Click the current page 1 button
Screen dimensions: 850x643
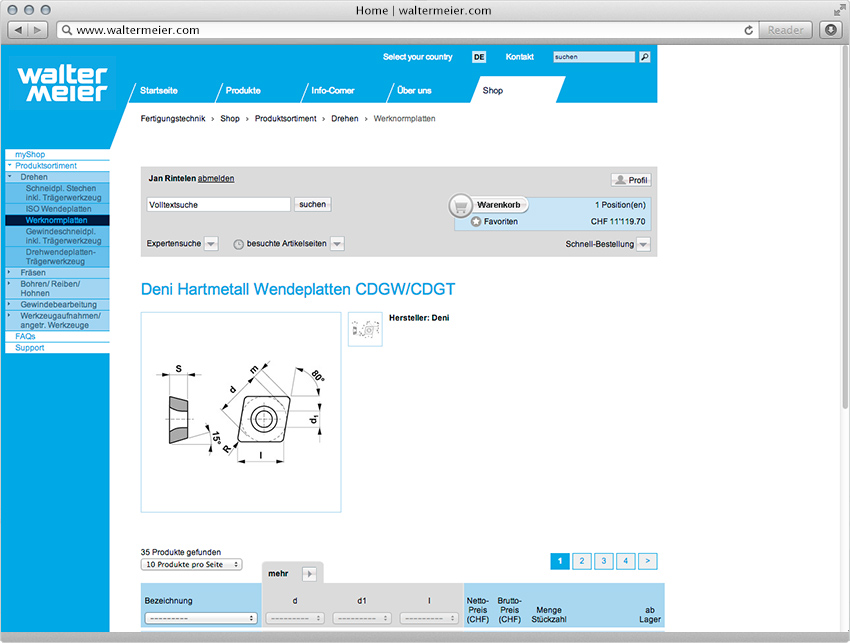(560, 561)
